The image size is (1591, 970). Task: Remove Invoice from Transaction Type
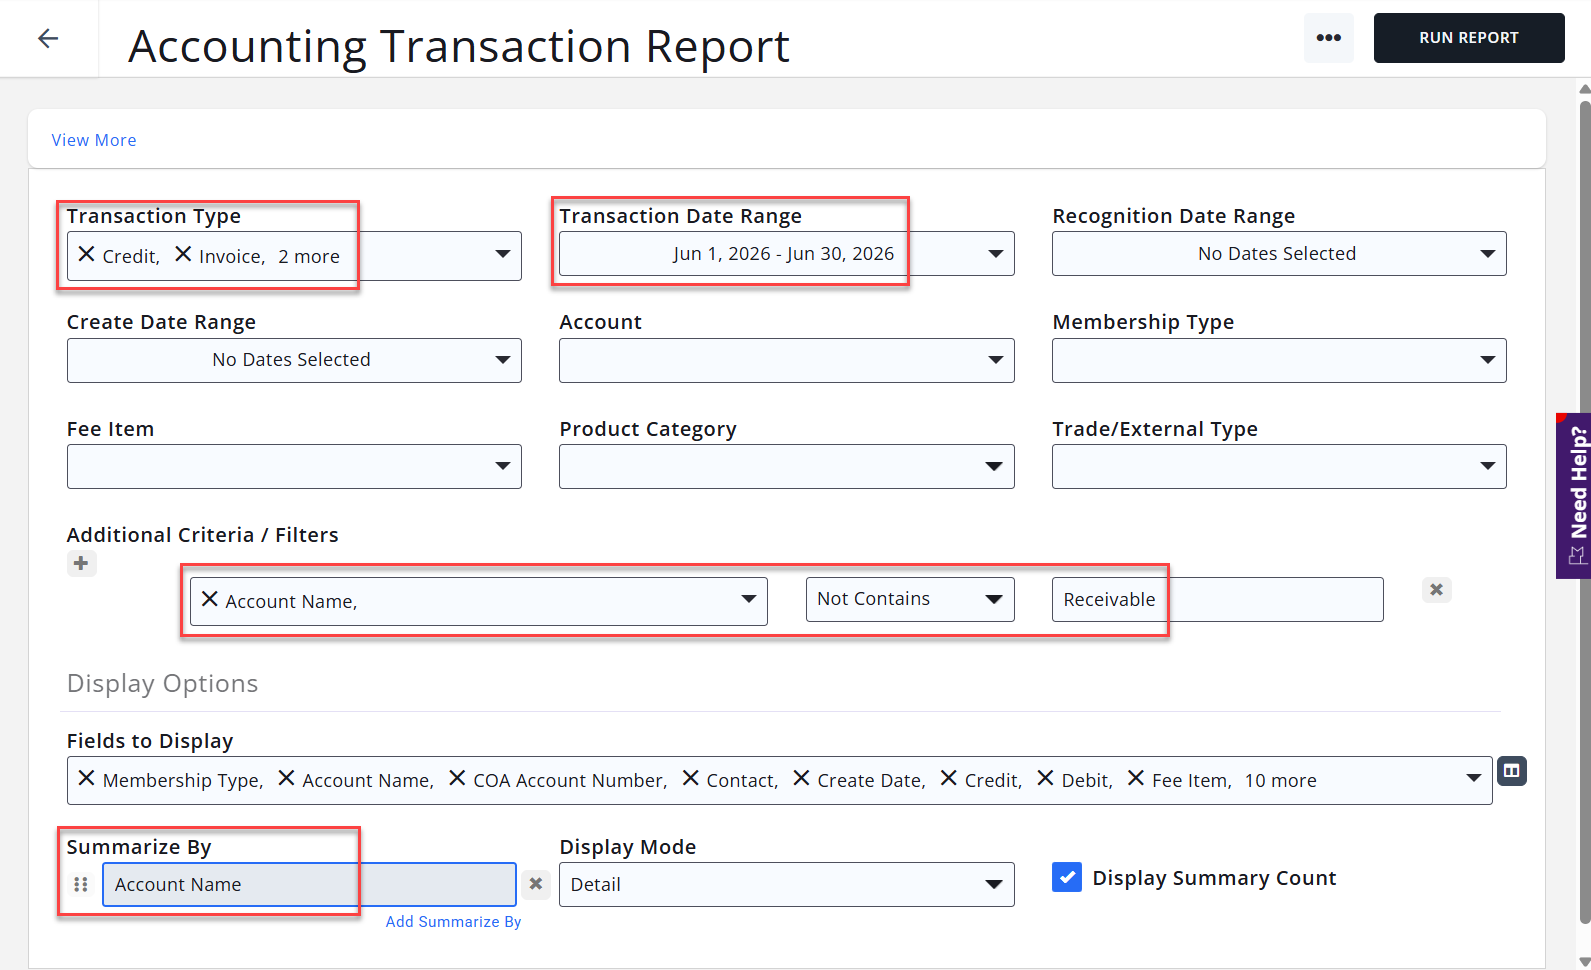[183, 254]
